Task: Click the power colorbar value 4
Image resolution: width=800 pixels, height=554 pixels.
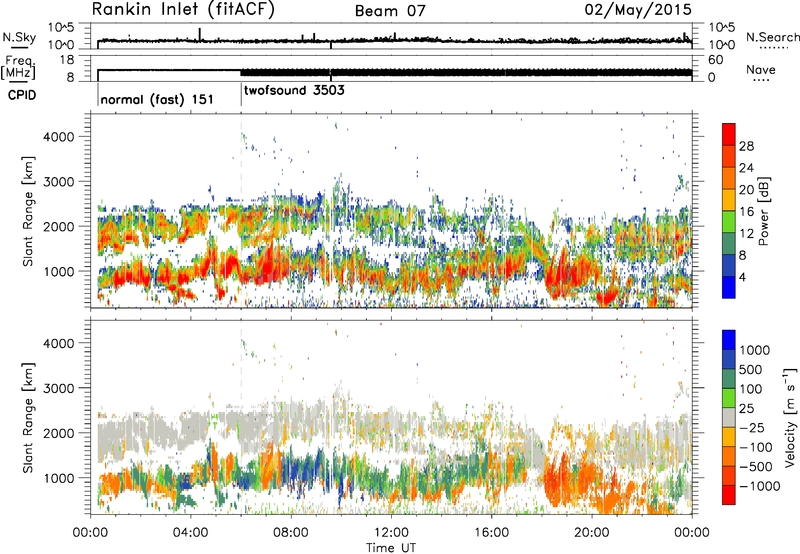Action: (742, 277)
